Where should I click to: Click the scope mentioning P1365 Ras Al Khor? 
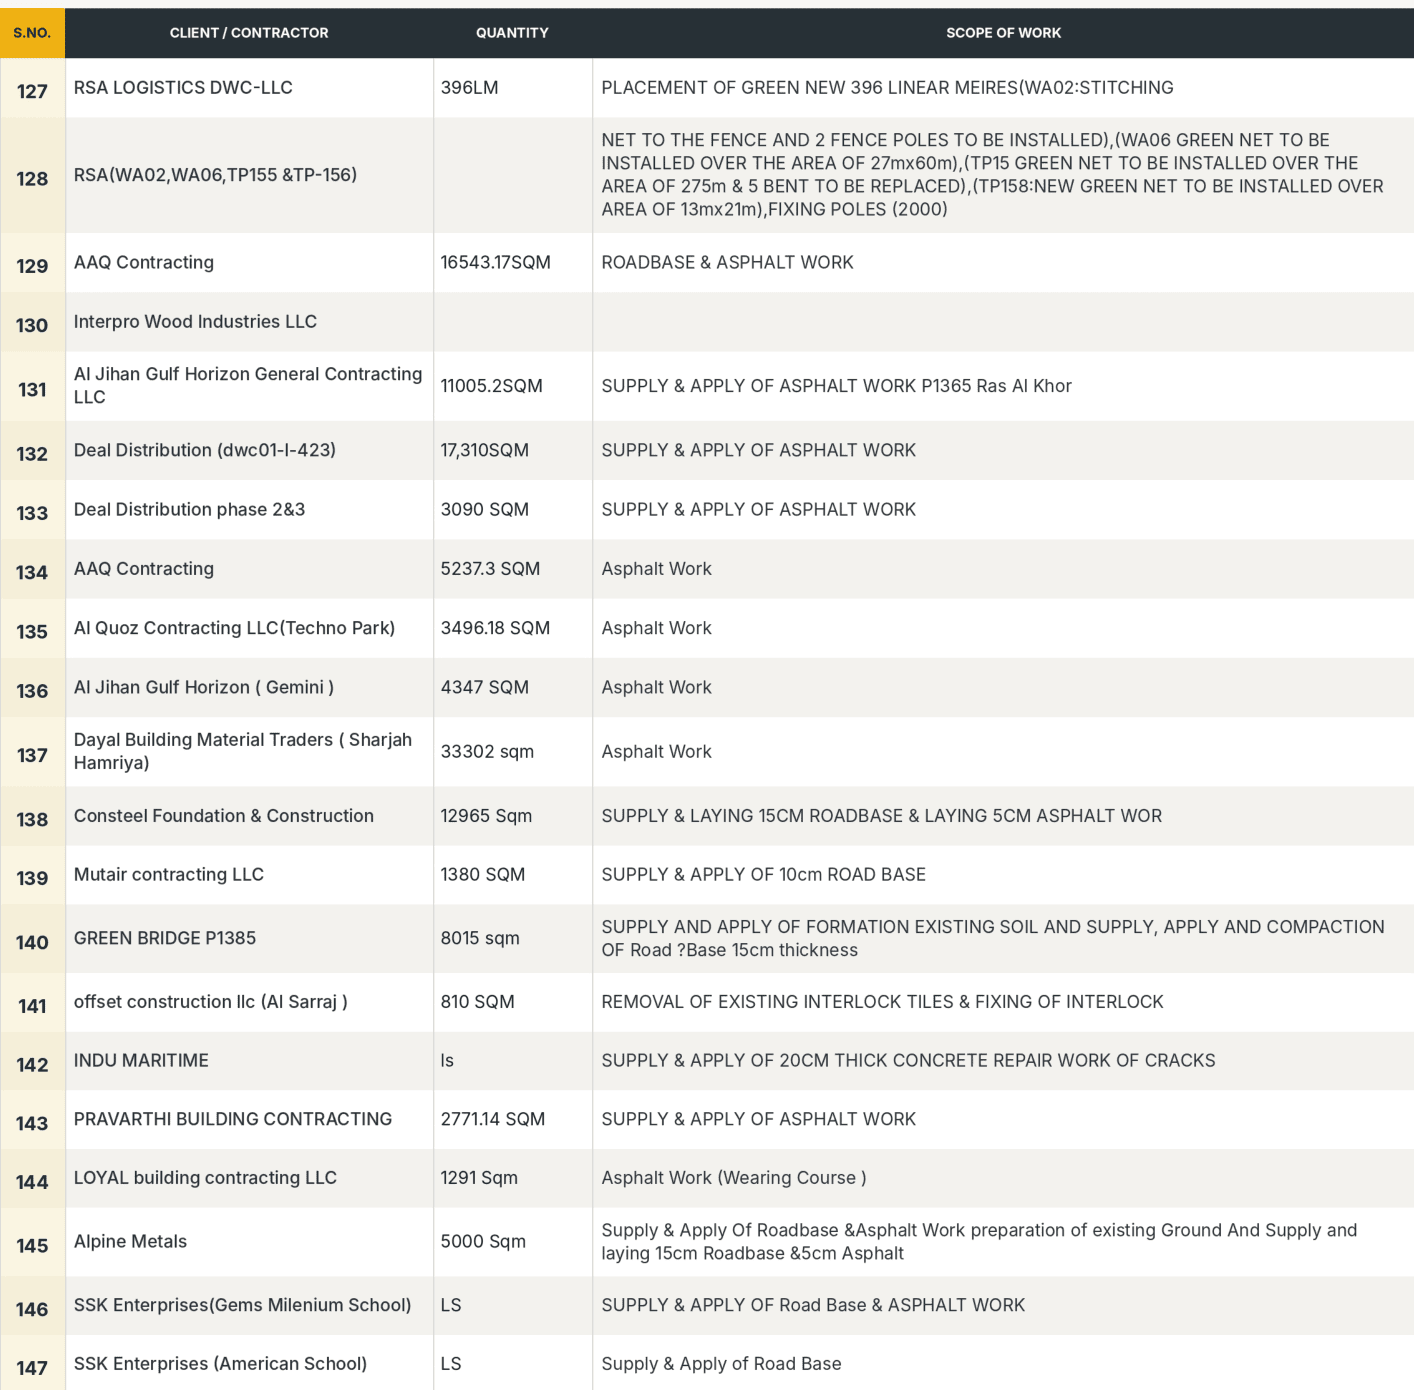pos(836,386)
